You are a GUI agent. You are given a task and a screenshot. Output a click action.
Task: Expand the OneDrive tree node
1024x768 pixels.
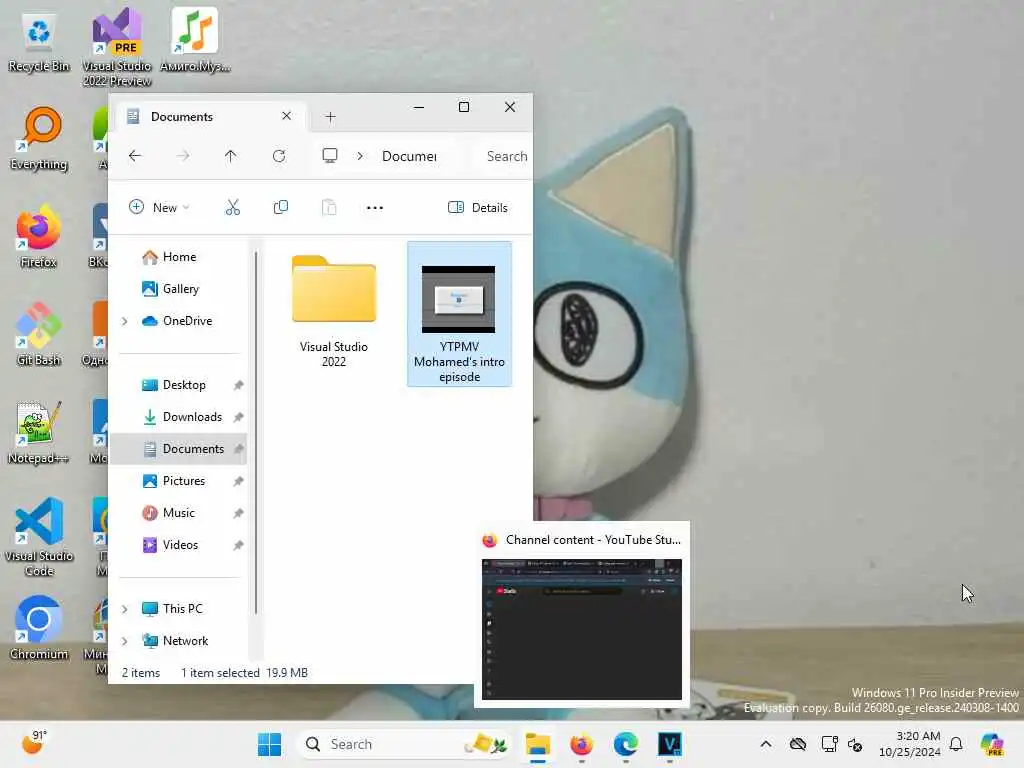click(125, 321)
